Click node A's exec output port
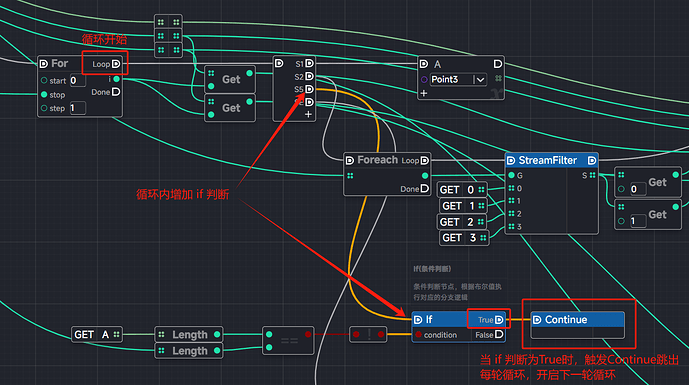This screenshot has height=385, width=689. (x=498, y=64)
